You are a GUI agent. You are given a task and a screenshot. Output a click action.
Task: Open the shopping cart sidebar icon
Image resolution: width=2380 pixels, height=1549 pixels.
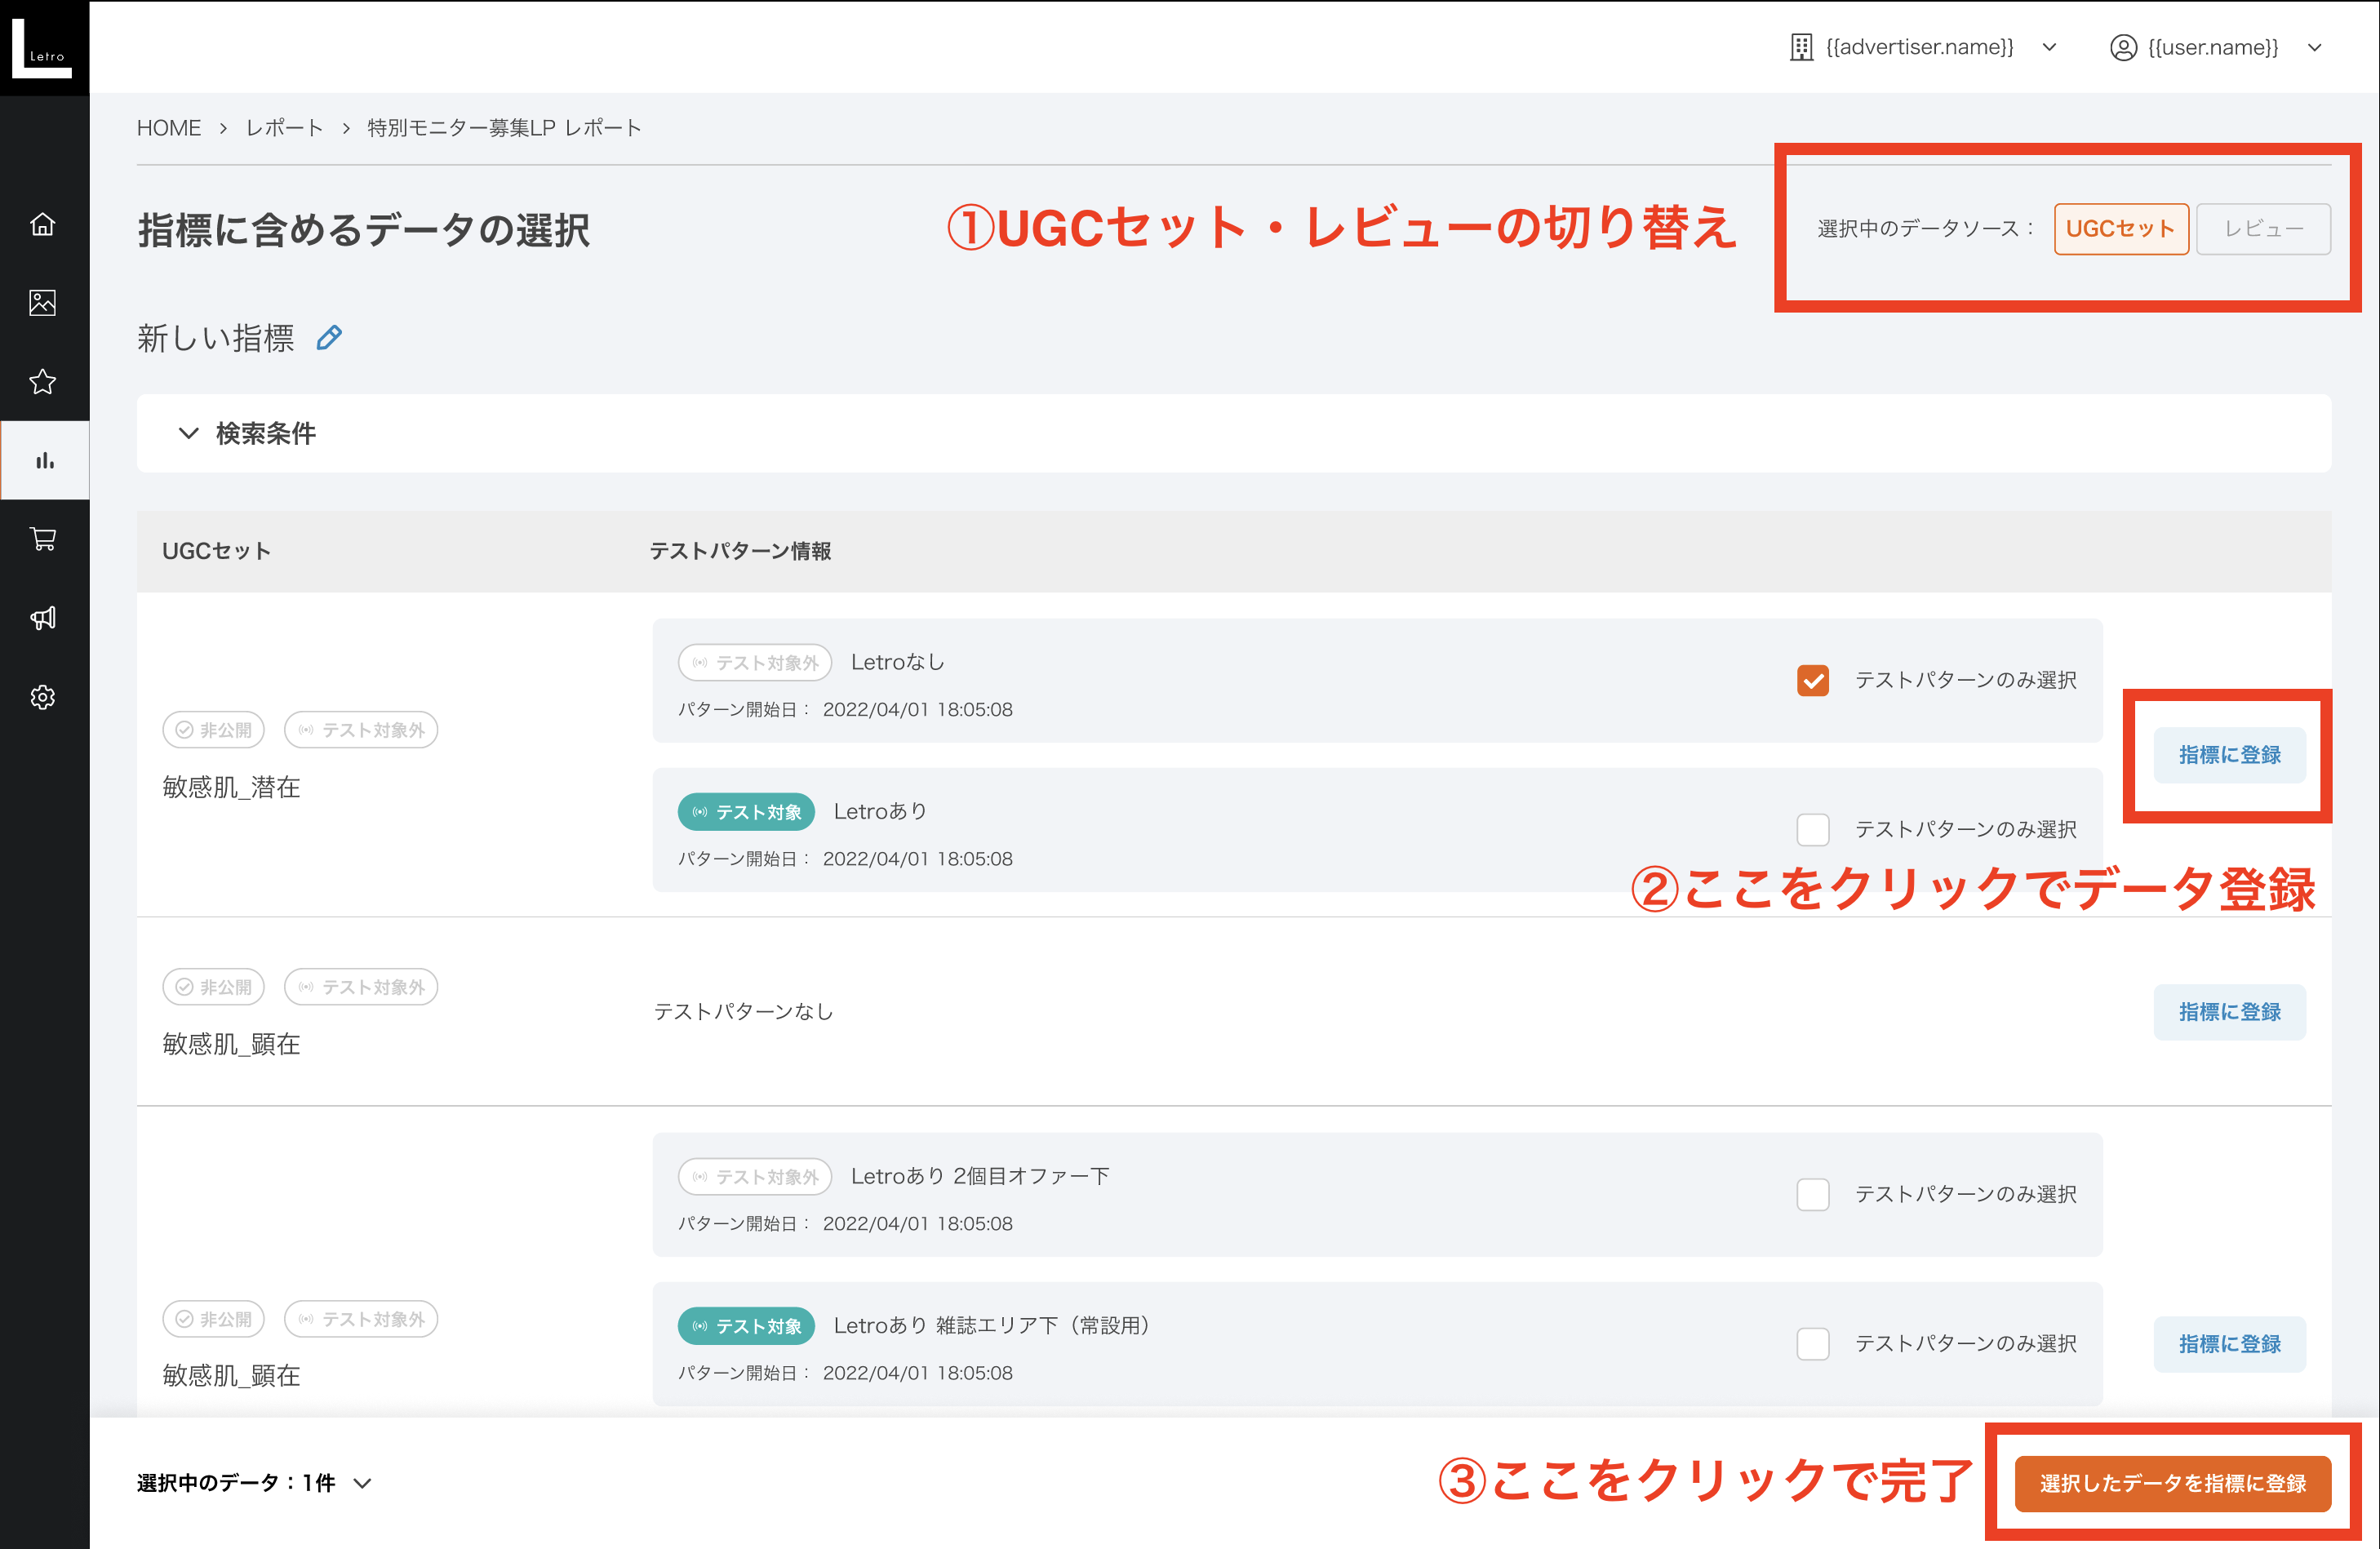click(x=43, y=540)
